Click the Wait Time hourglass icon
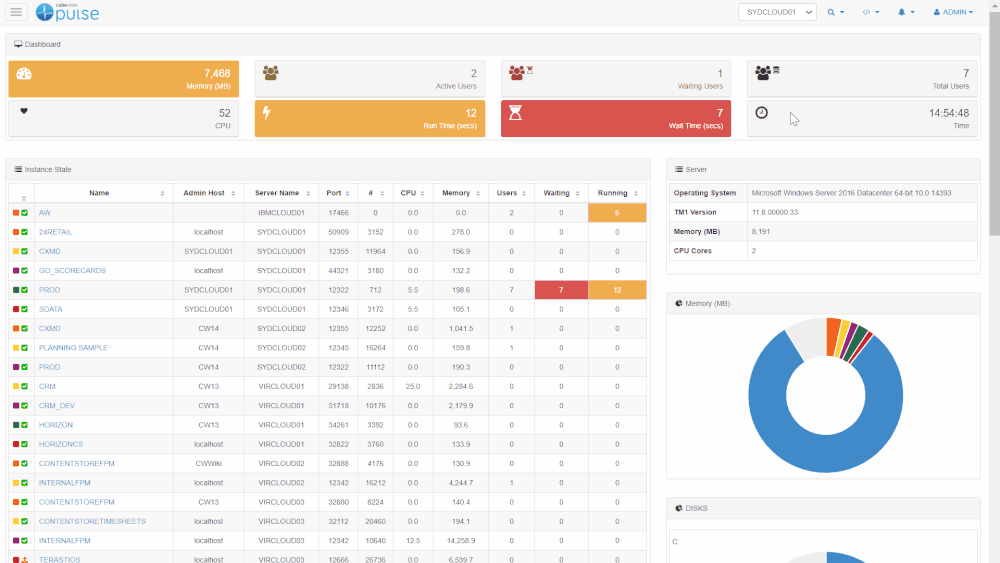Image resolution: width=1000 pixels, height=563 pixels. coord(515,113)
